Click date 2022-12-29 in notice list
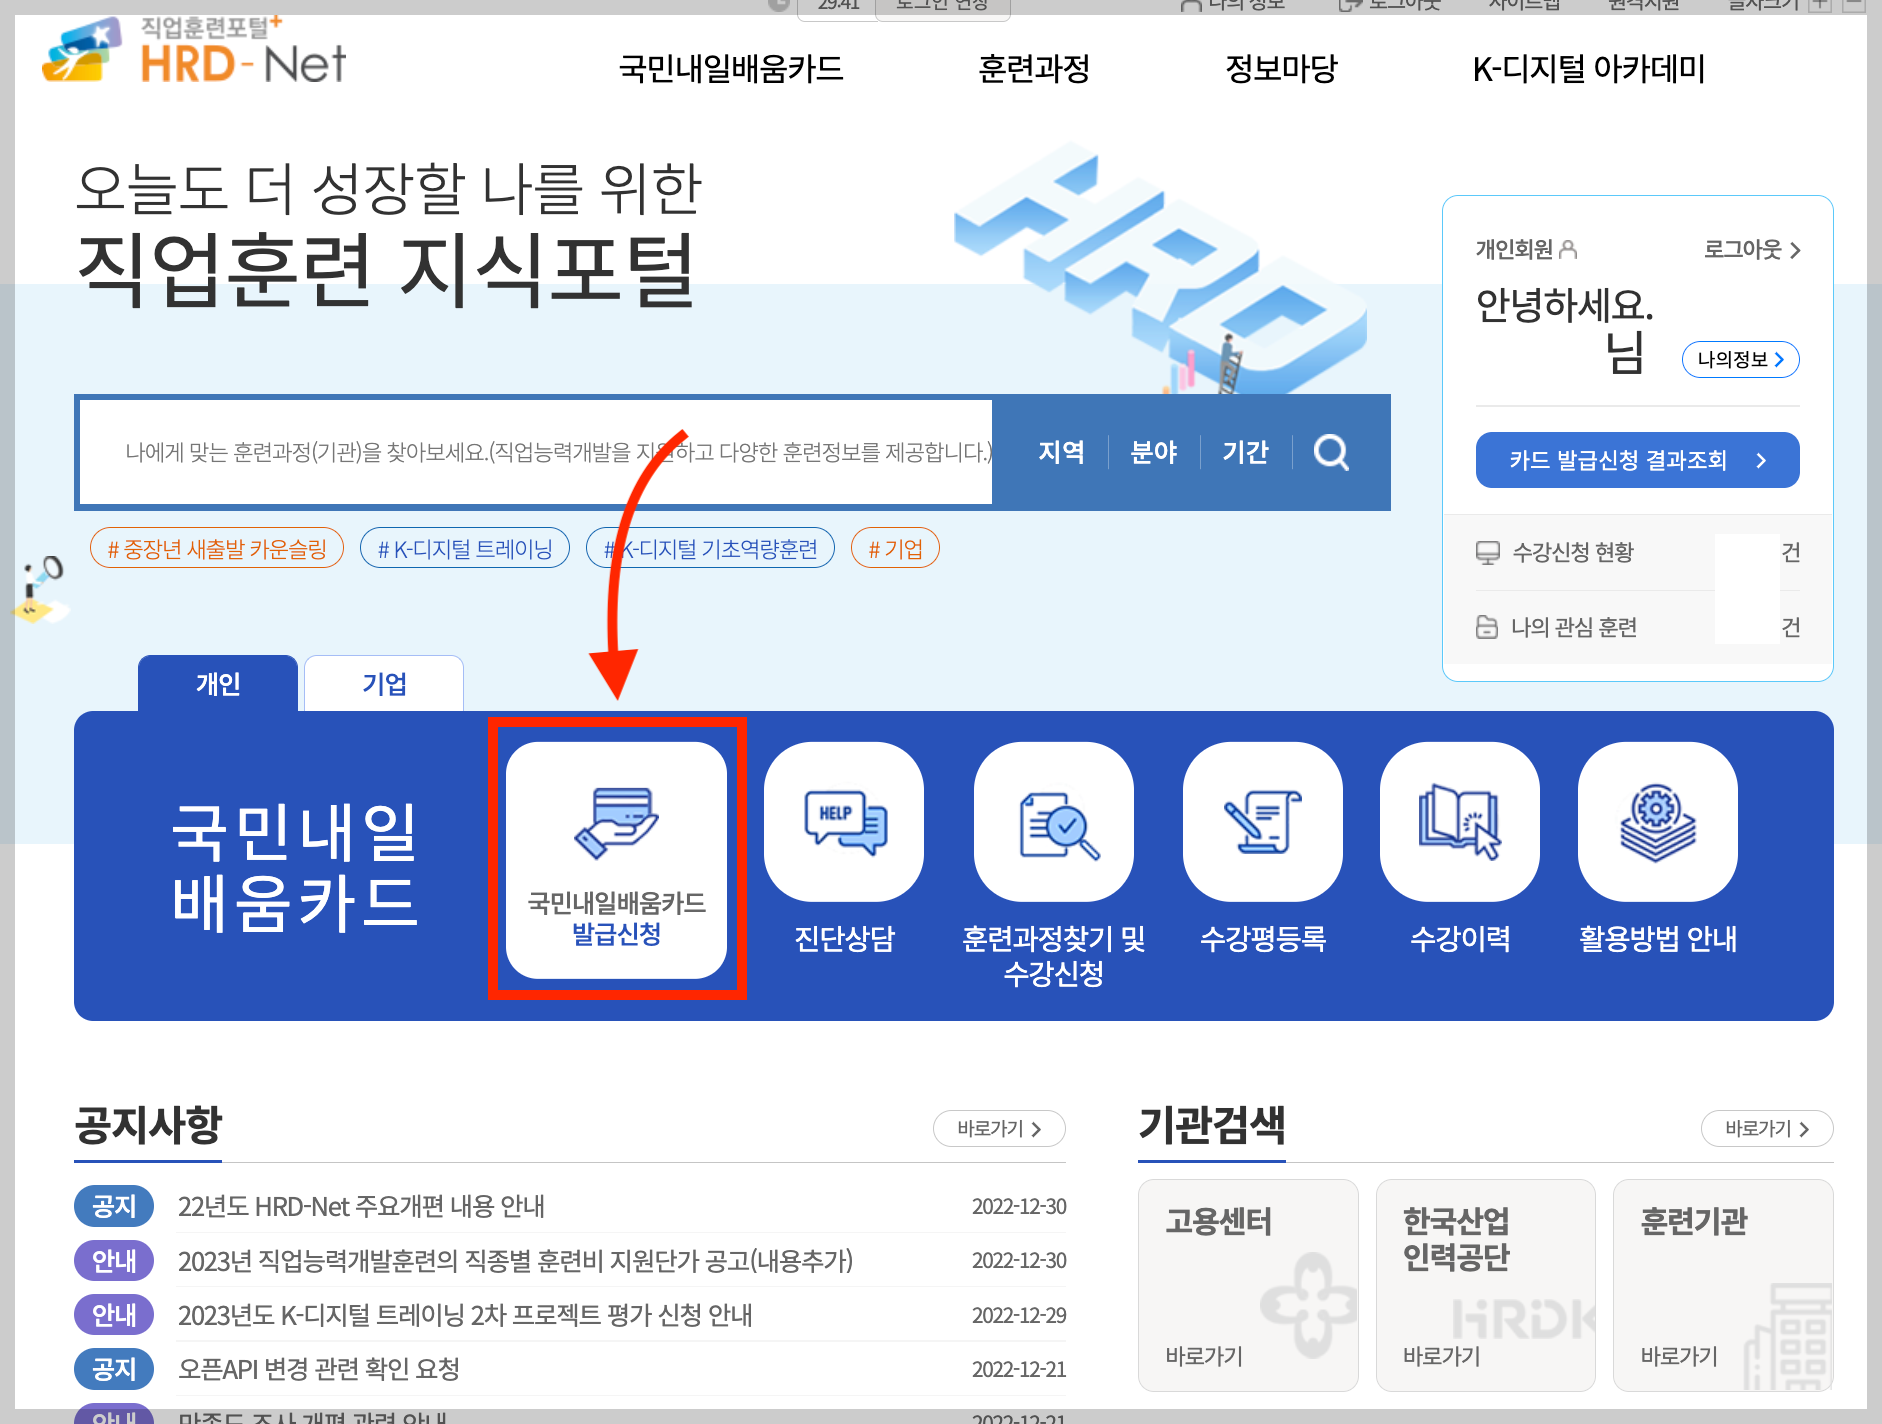Image resolution: width=1882 pixels, height=1424 pixels. (1019, 1315)
